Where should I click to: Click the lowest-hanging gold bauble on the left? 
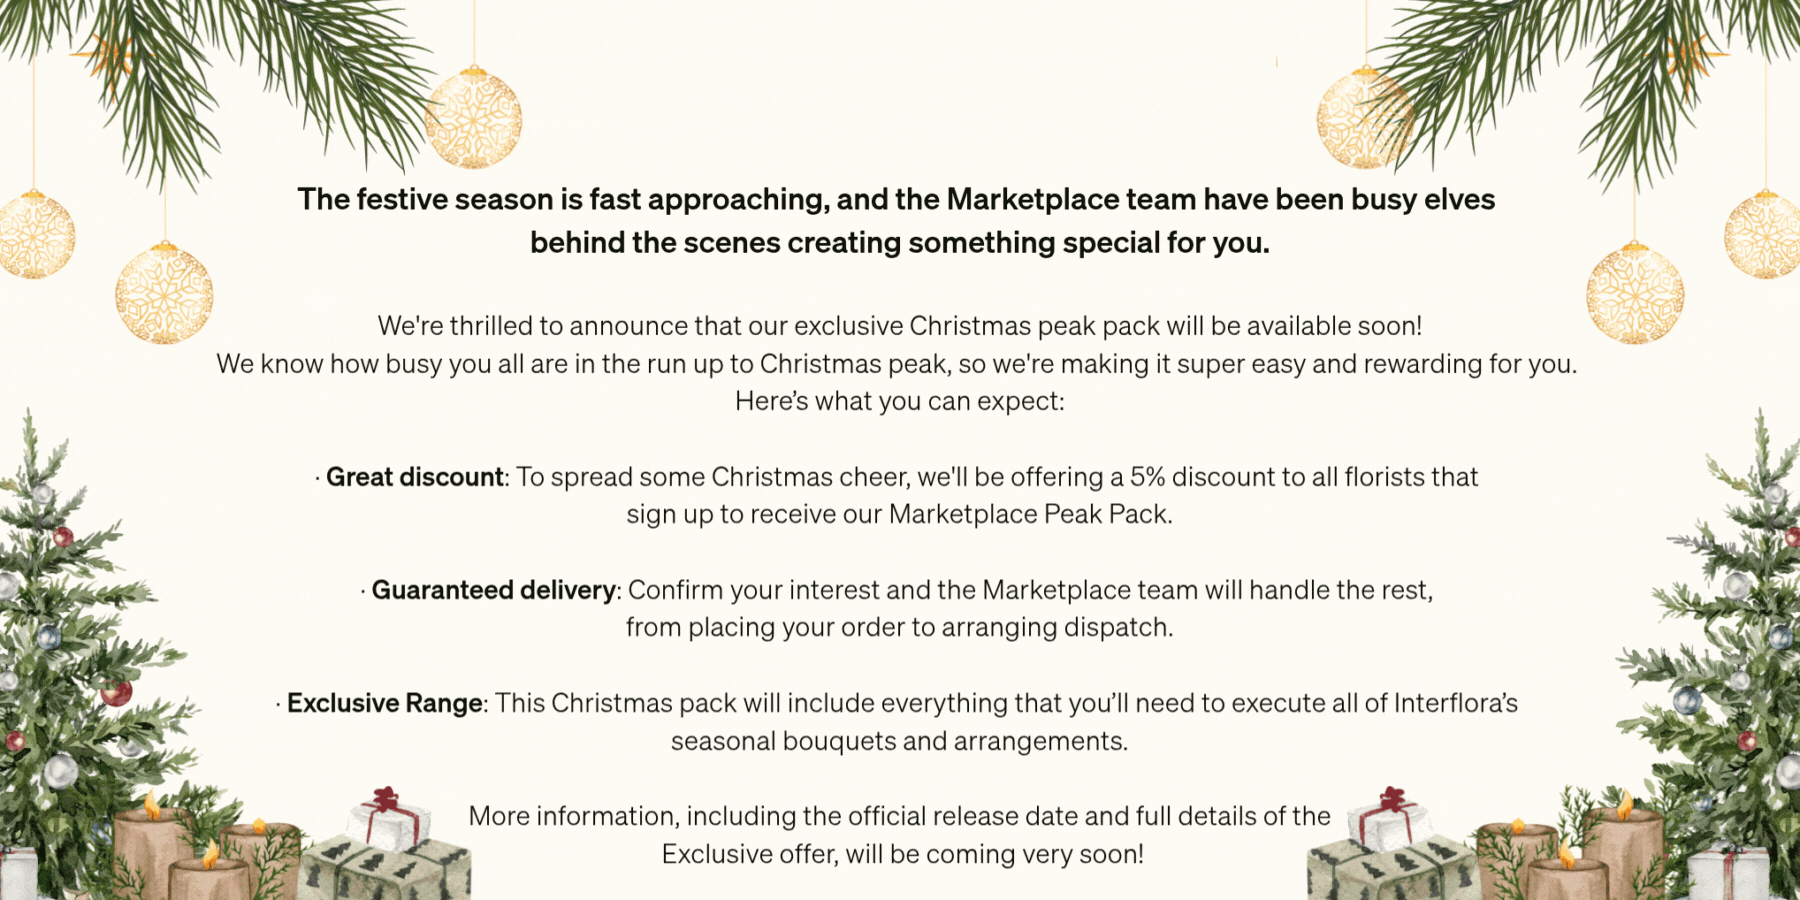point(164,293)
